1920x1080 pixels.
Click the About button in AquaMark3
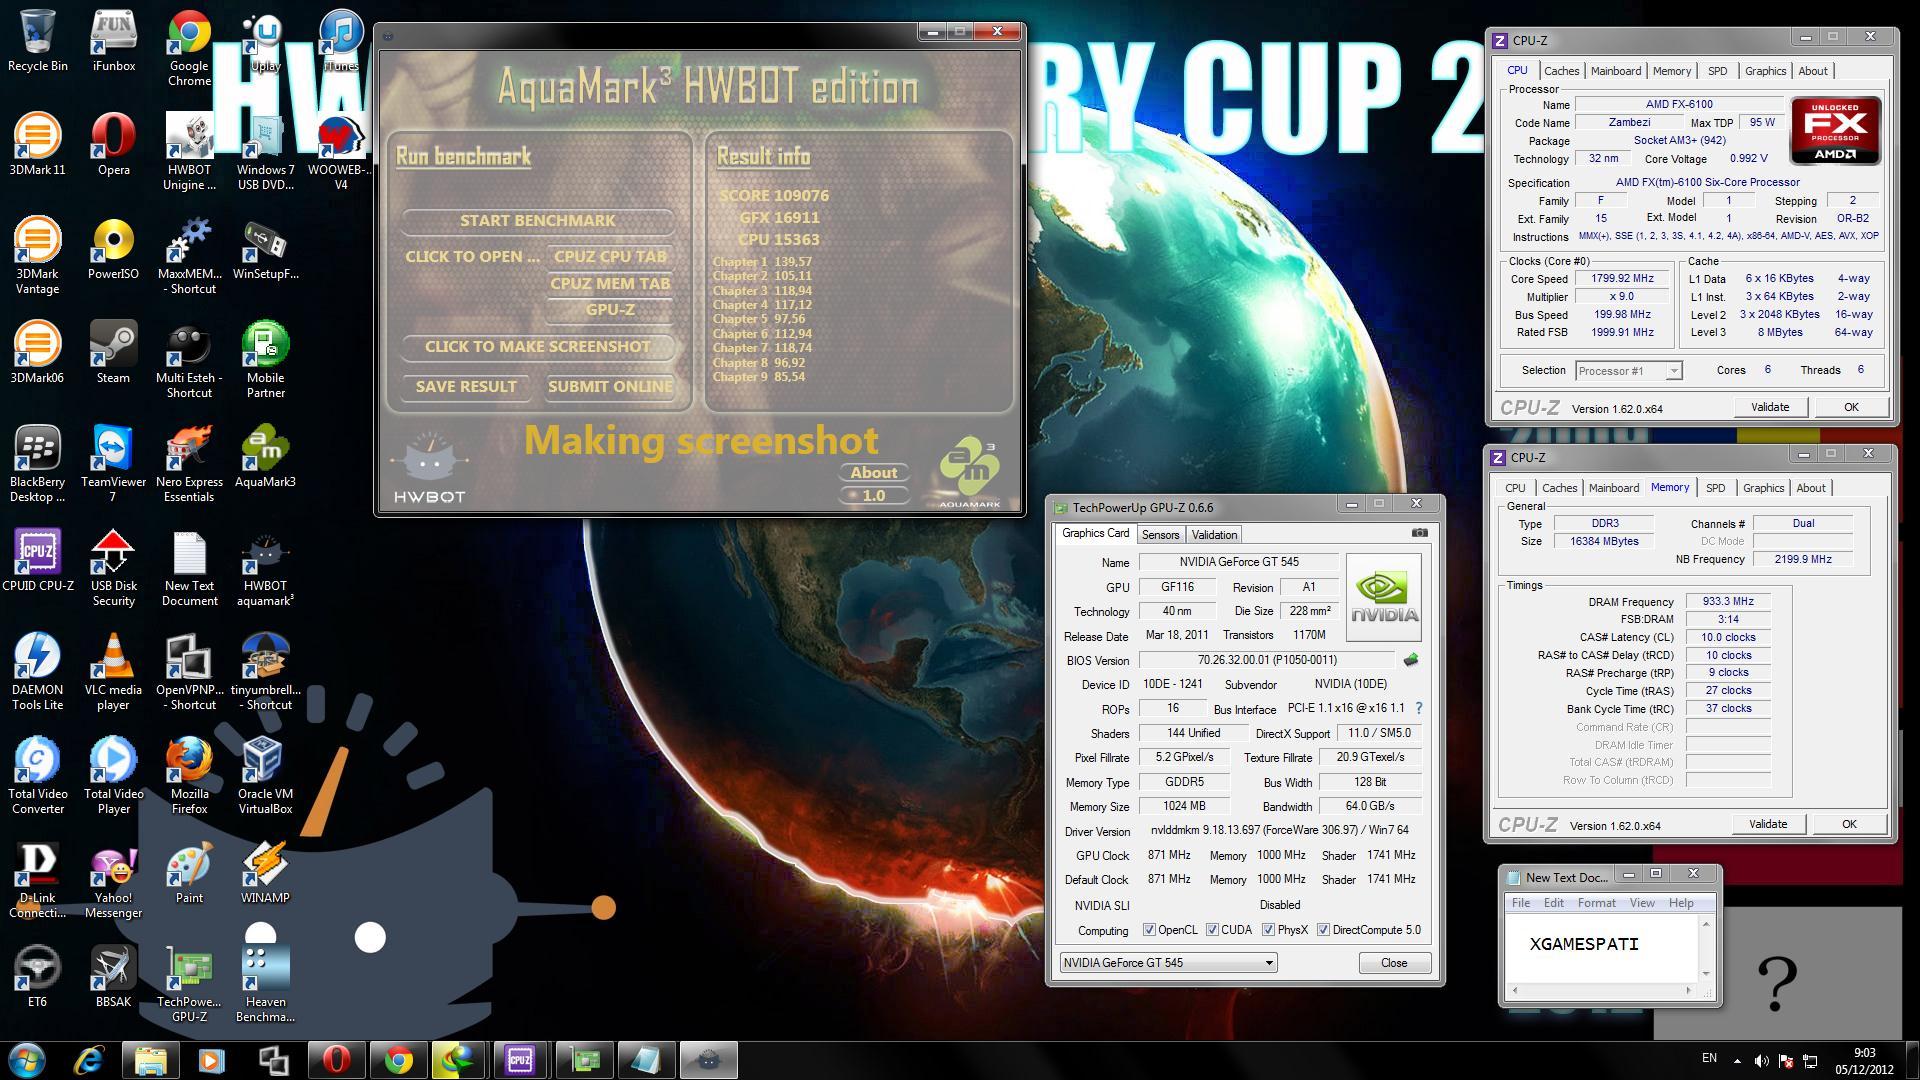[874, 472]
